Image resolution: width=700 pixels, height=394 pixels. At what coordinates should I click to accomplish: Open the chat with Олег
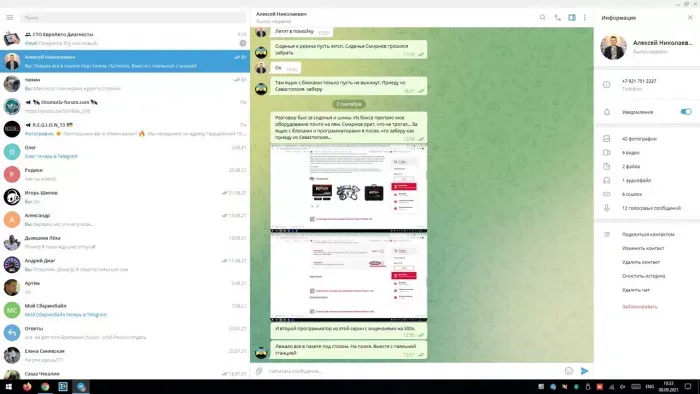(x=125, y=152)
